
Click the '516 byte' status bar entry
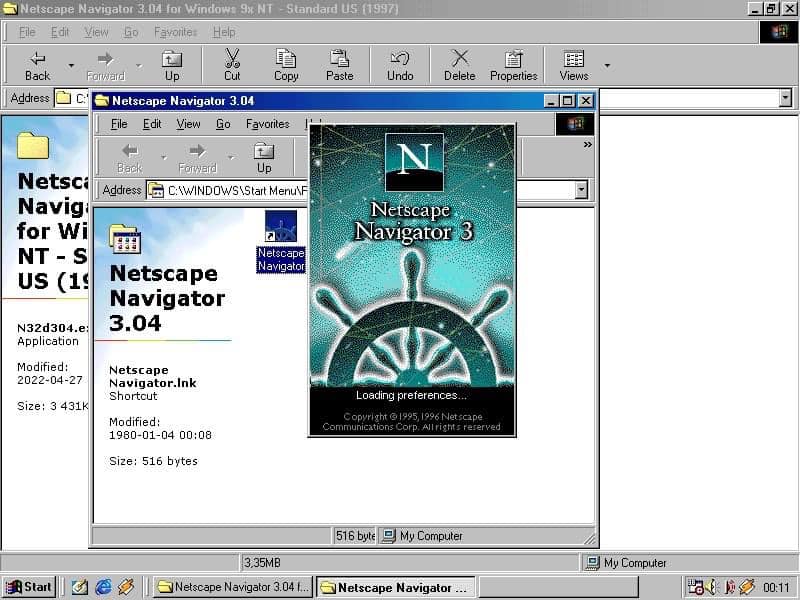click(x=355, y=536)
